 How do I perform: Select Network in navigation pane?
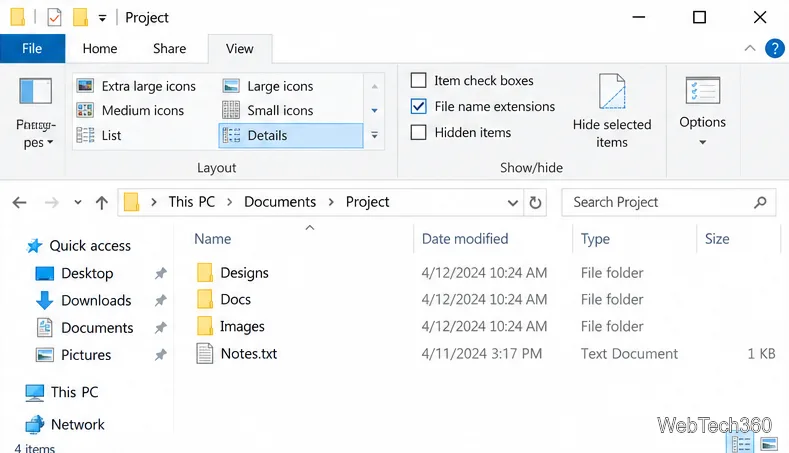(77, 424)
